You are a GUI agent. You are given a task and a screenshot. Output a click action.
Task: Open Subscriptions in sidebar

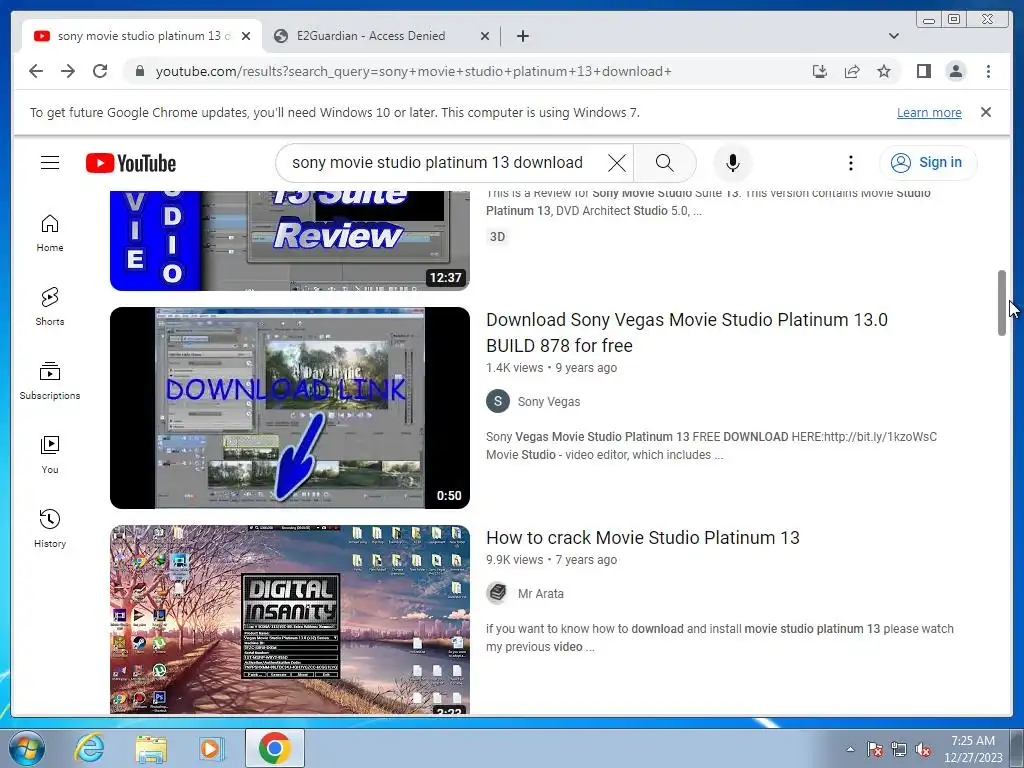pyautogui.click(x=50, y=381)
